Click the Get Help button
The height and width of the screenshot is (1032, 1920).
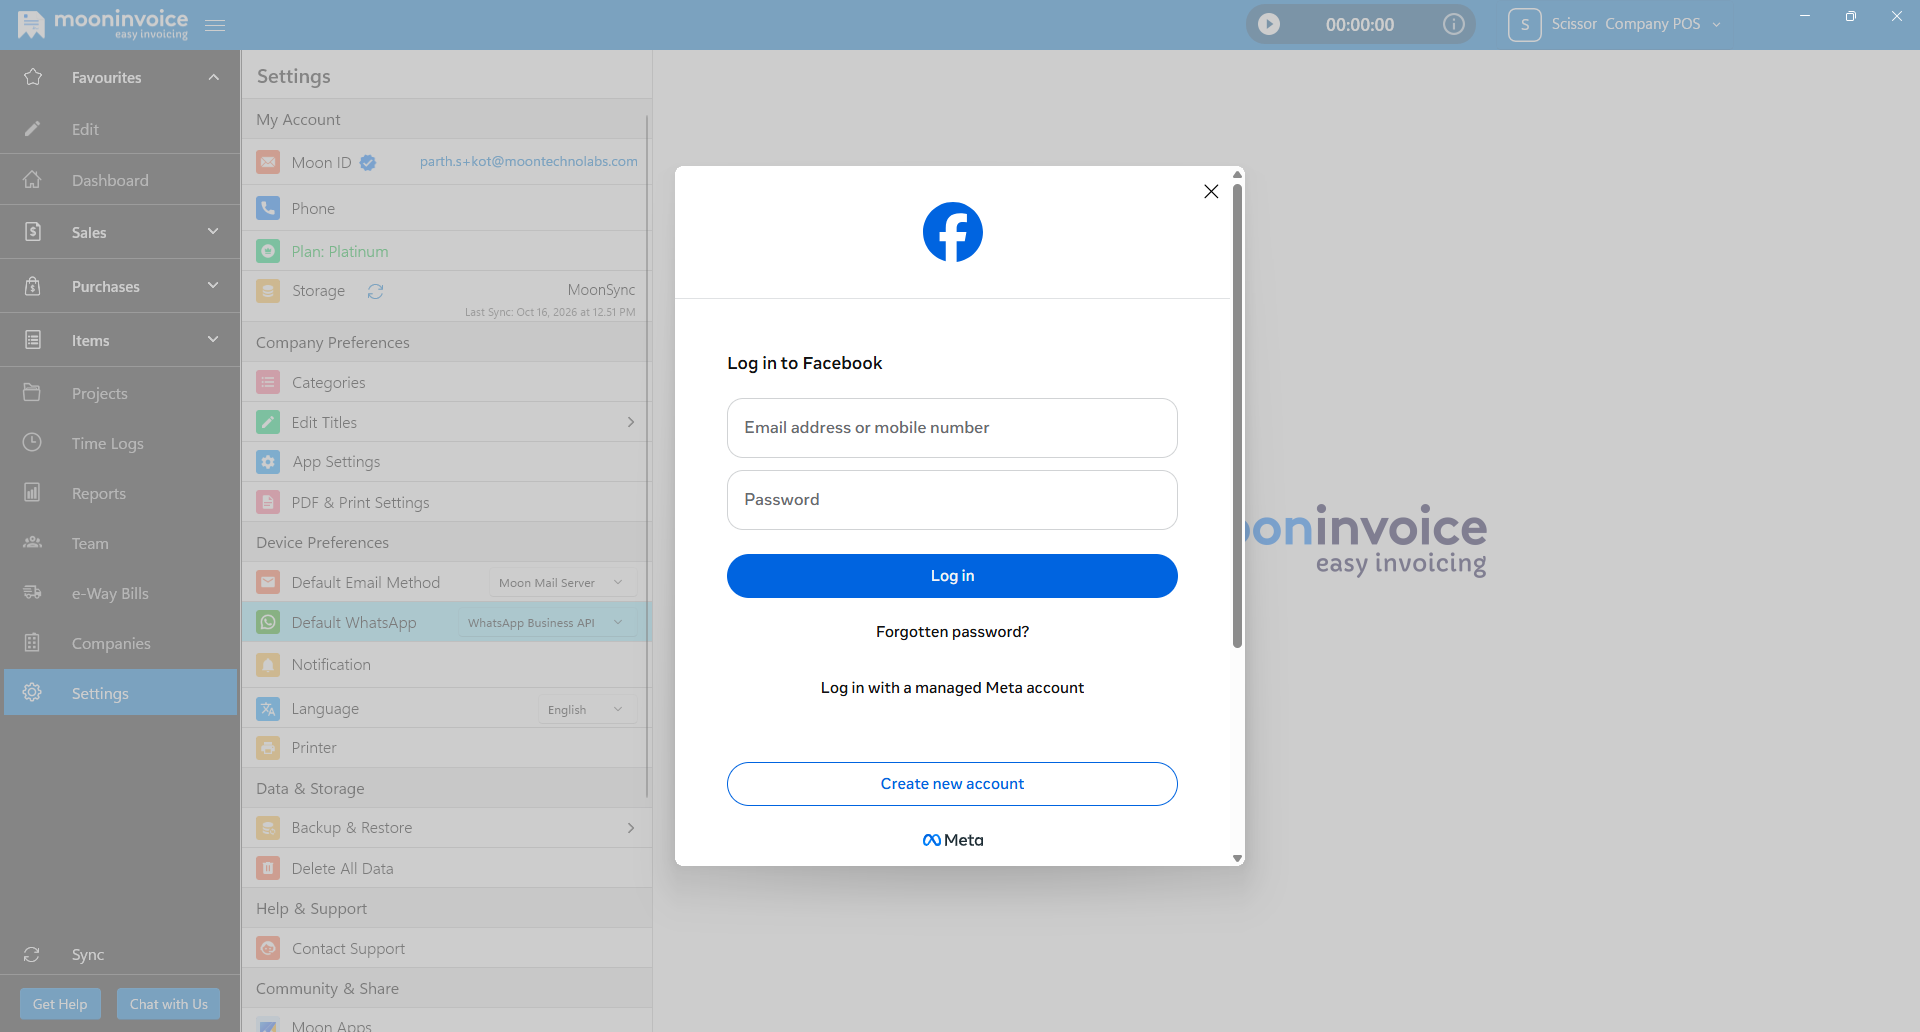[x=60, y=1004]
